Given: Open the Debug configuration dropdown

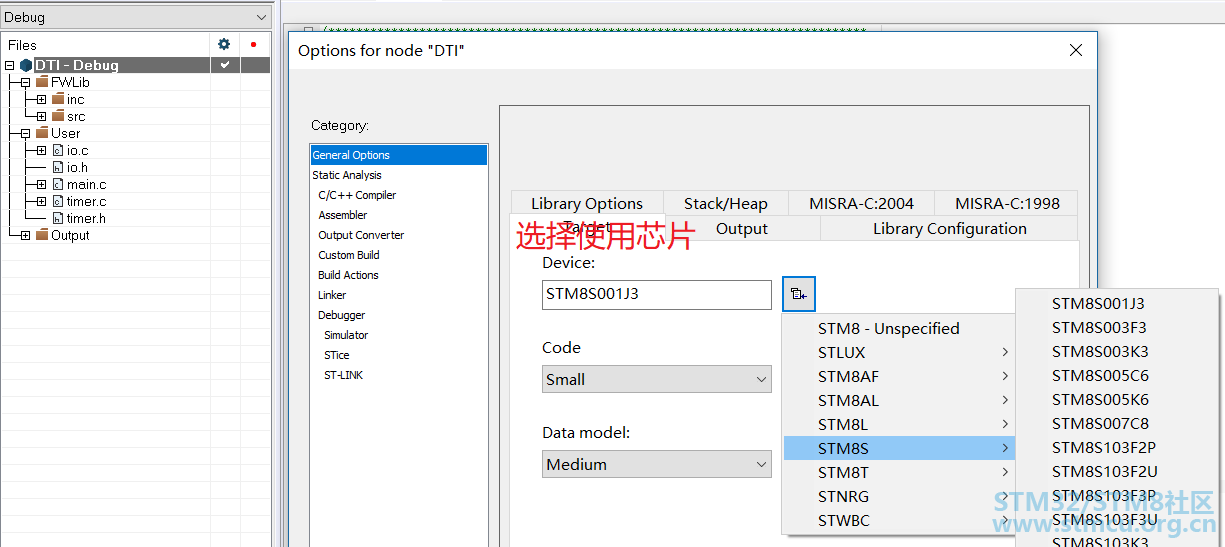Looking at the screenshot, I should coord(135,17).
